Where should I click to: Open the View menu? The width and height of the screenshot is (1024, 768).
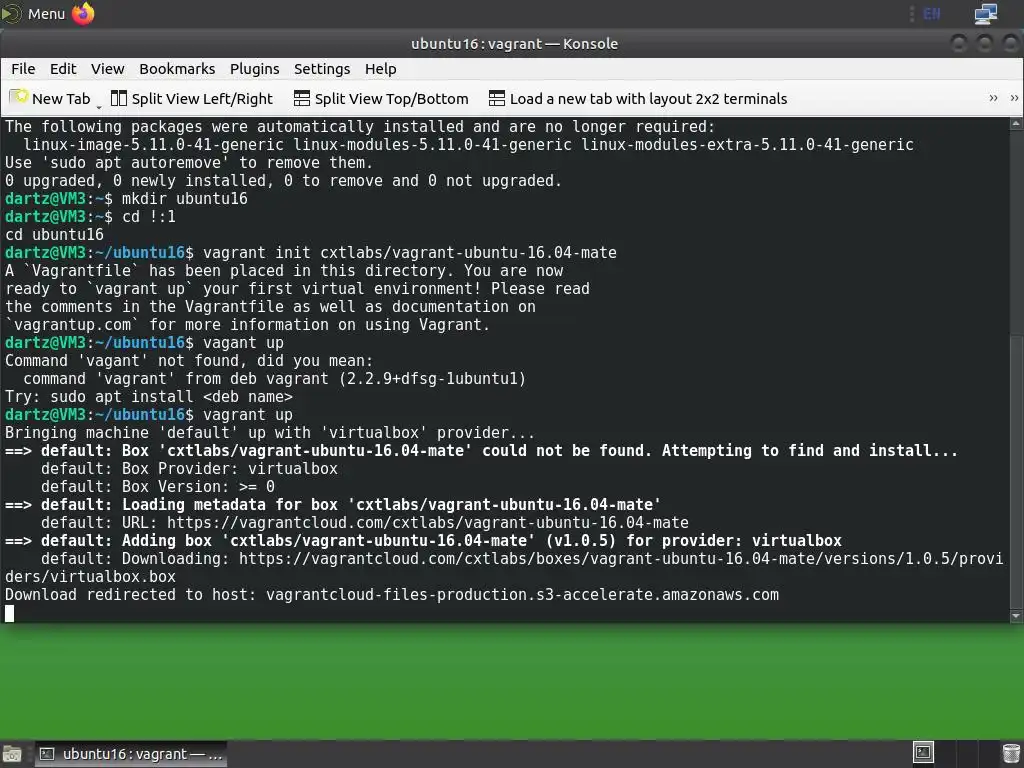click(x=108, y=69)
